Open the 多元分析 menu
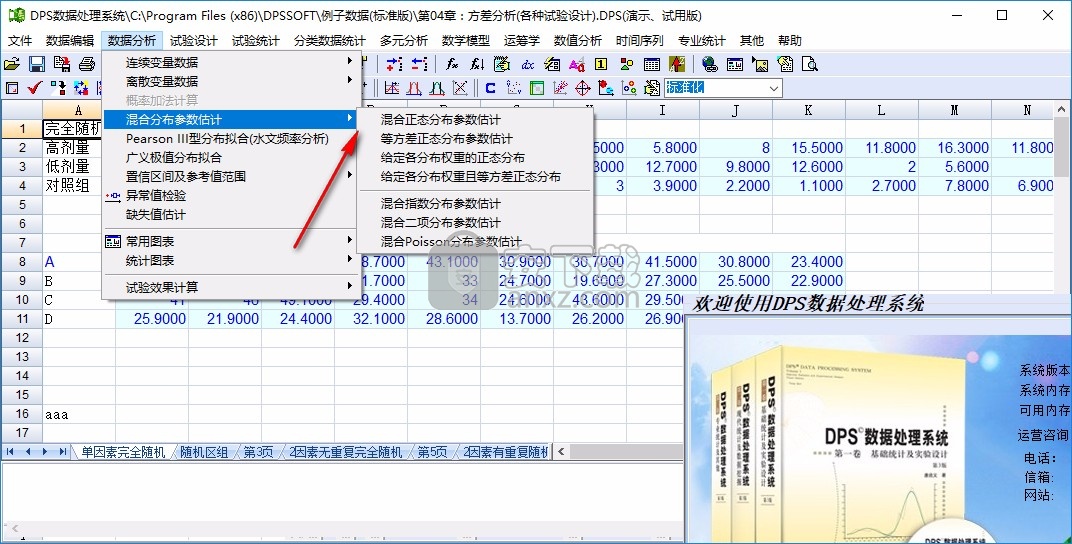1072x544 pixels. pos(404,41)
